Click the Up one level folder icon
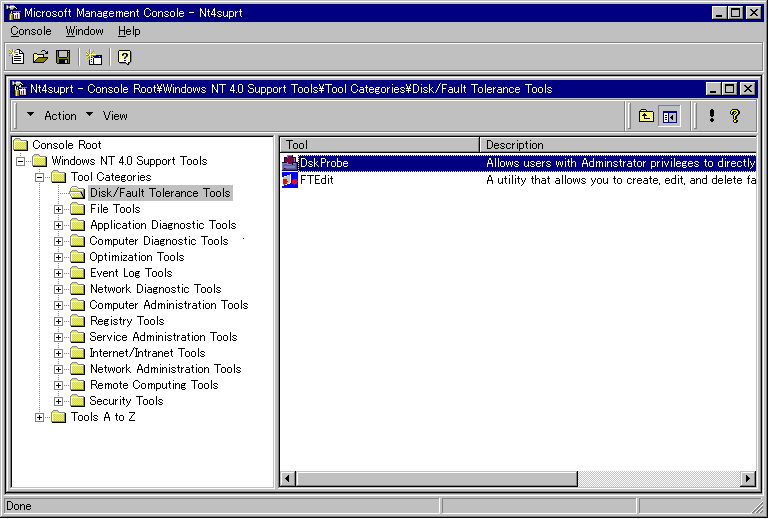The height and width of the screenshot is (519, 768). tap(646, 116)
